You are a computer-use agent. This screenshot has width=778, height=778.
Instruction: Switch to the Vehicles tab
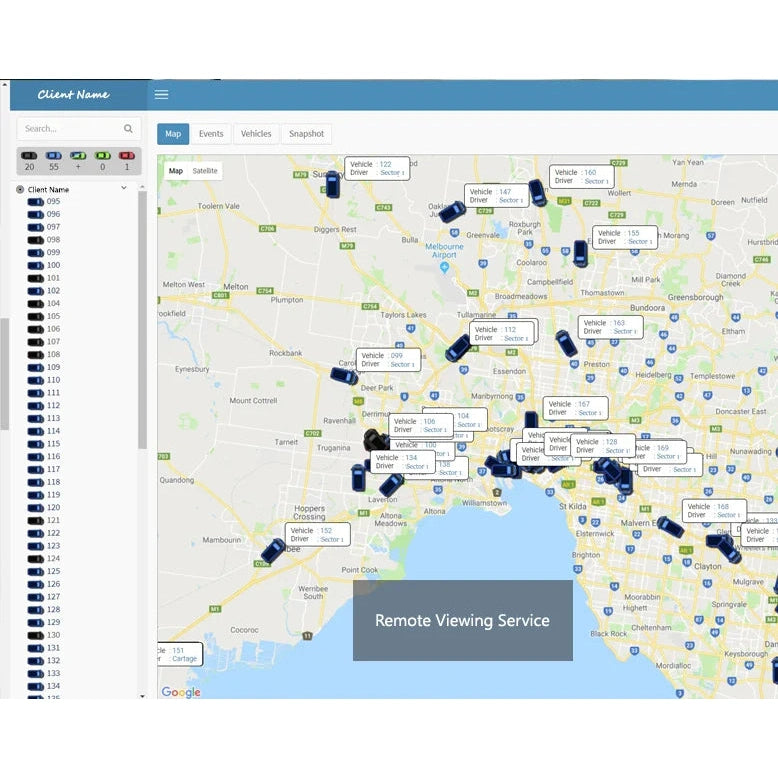point(256,134)
